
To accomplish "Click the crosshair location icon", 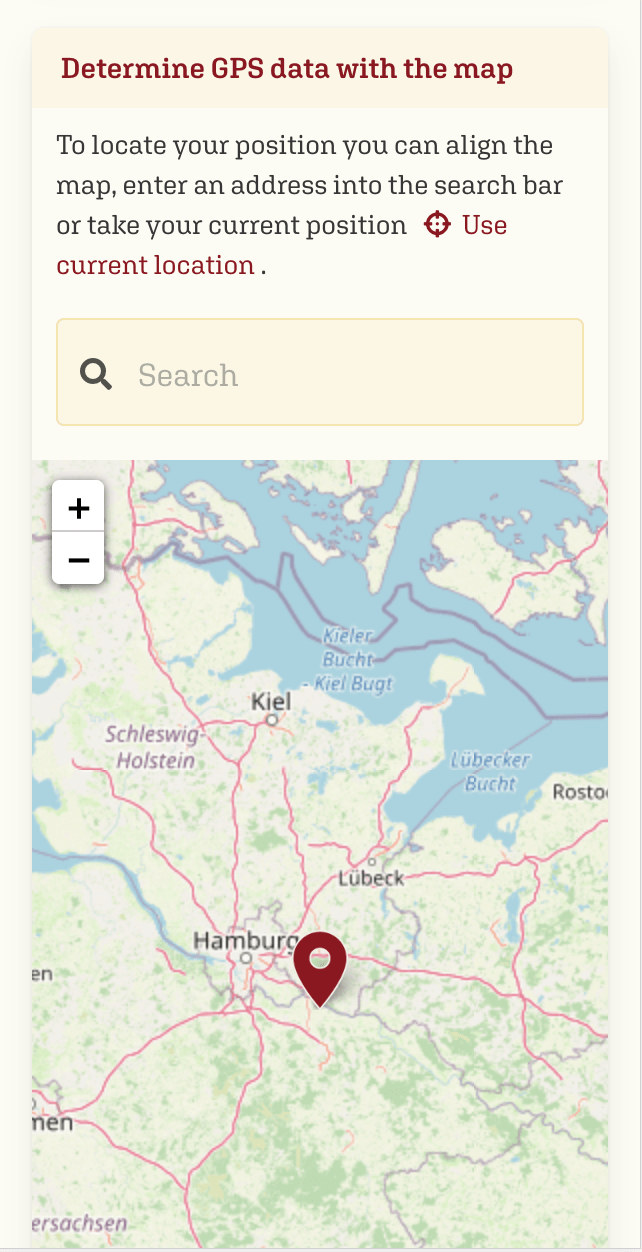I will click(x=437, y=225).
